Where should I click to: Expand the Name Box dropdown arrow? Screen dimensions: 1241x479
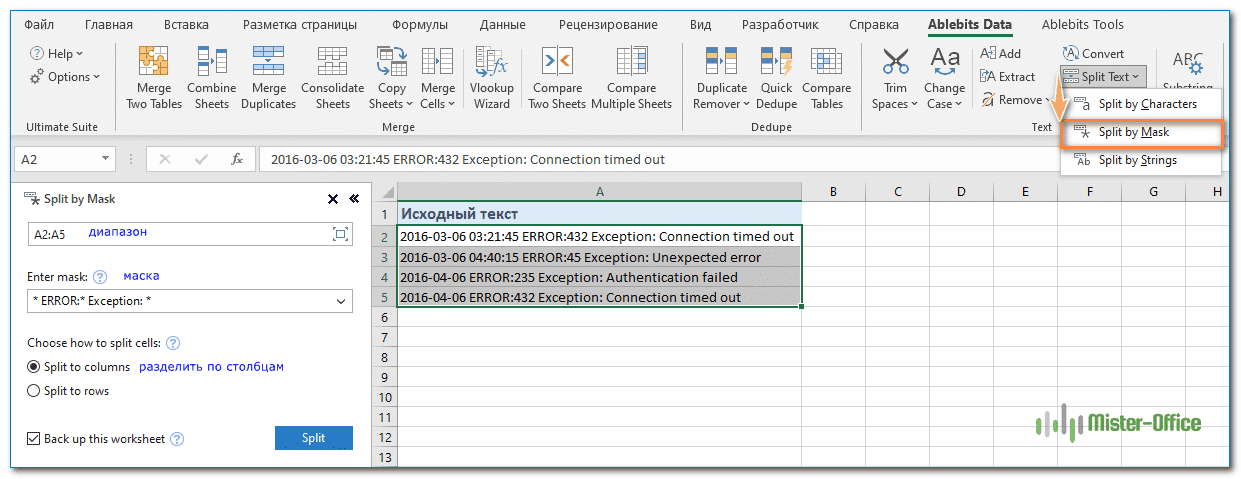tap(106, 159)
